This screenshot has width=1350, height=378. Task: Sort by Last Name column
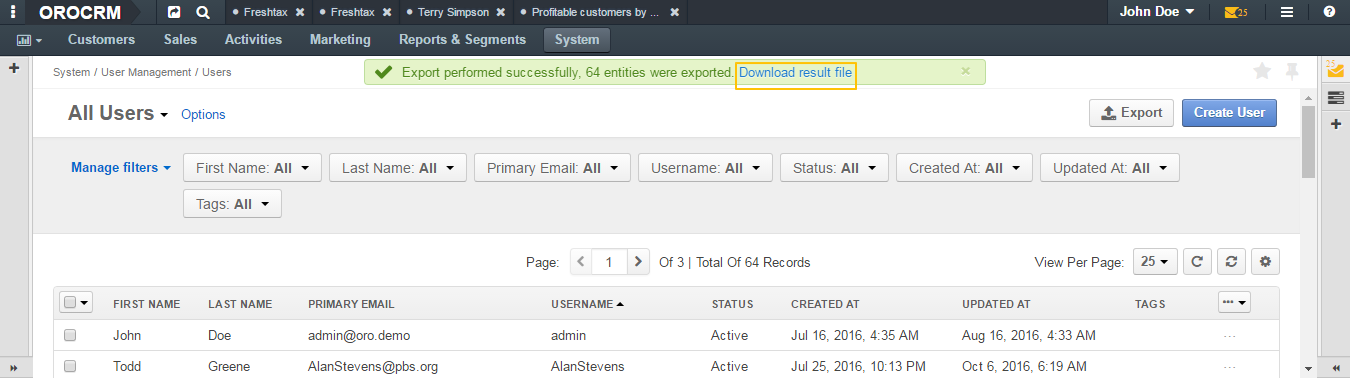point(240,304)
